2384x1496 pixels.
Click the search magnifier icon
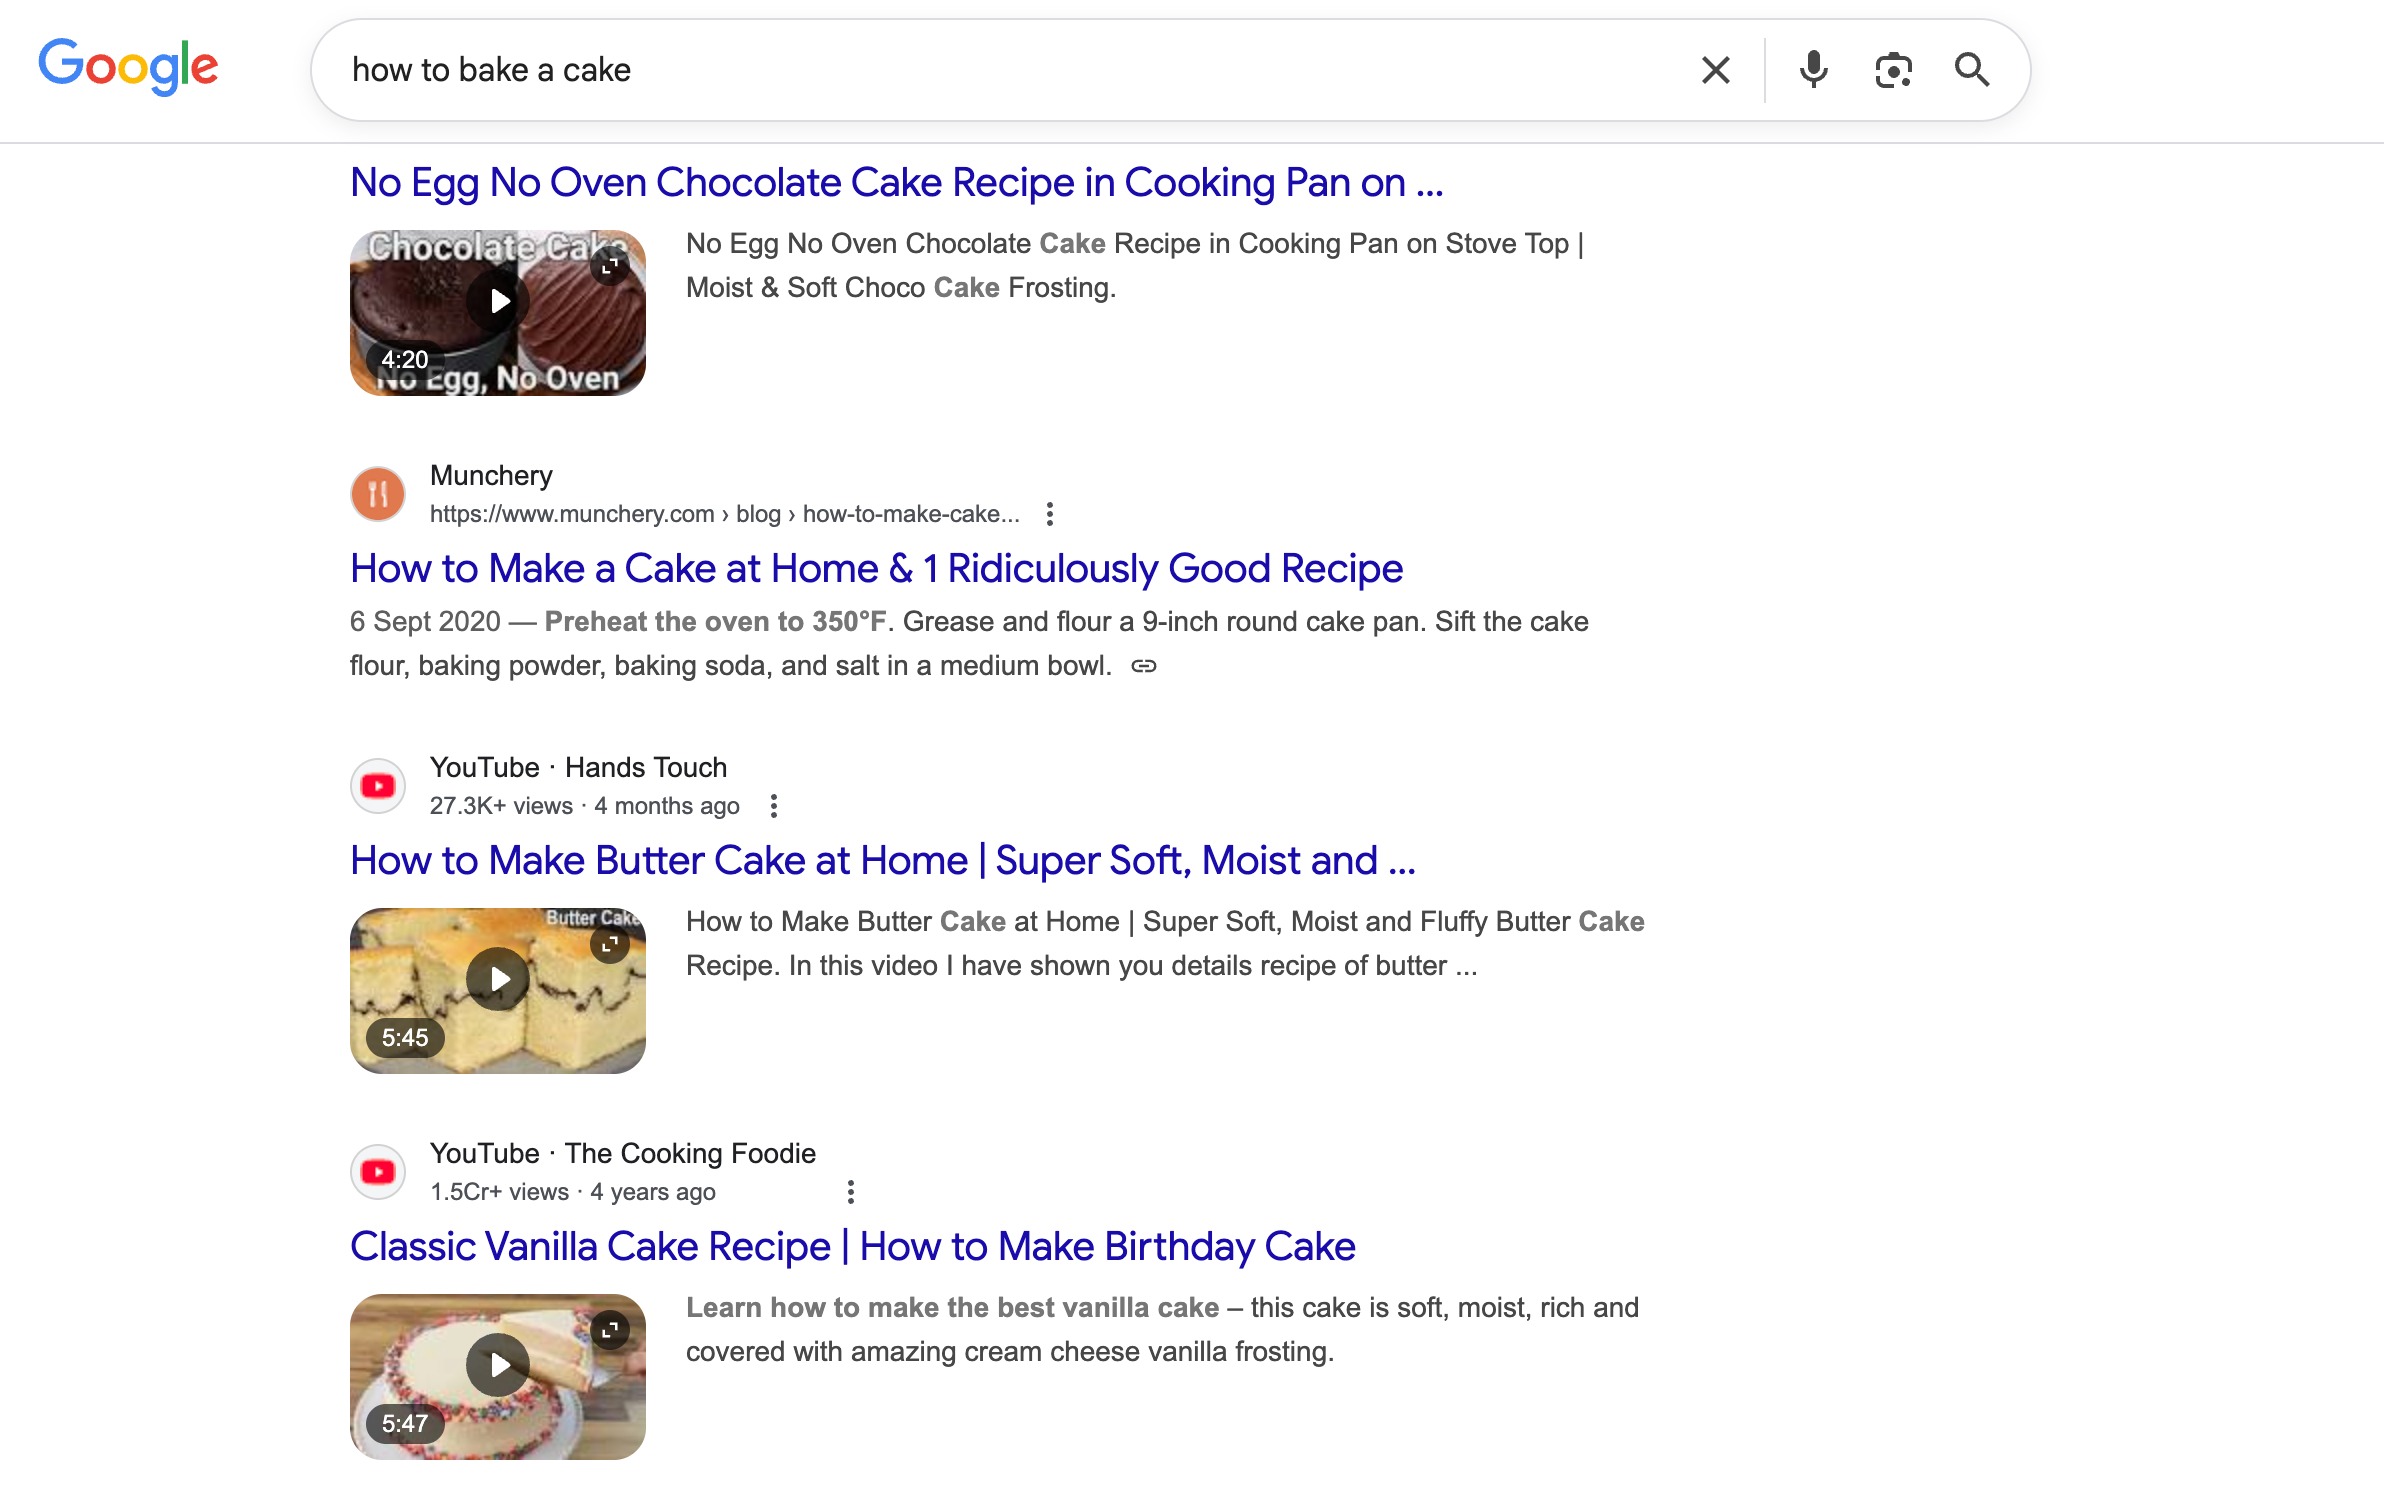[1971, 69]
